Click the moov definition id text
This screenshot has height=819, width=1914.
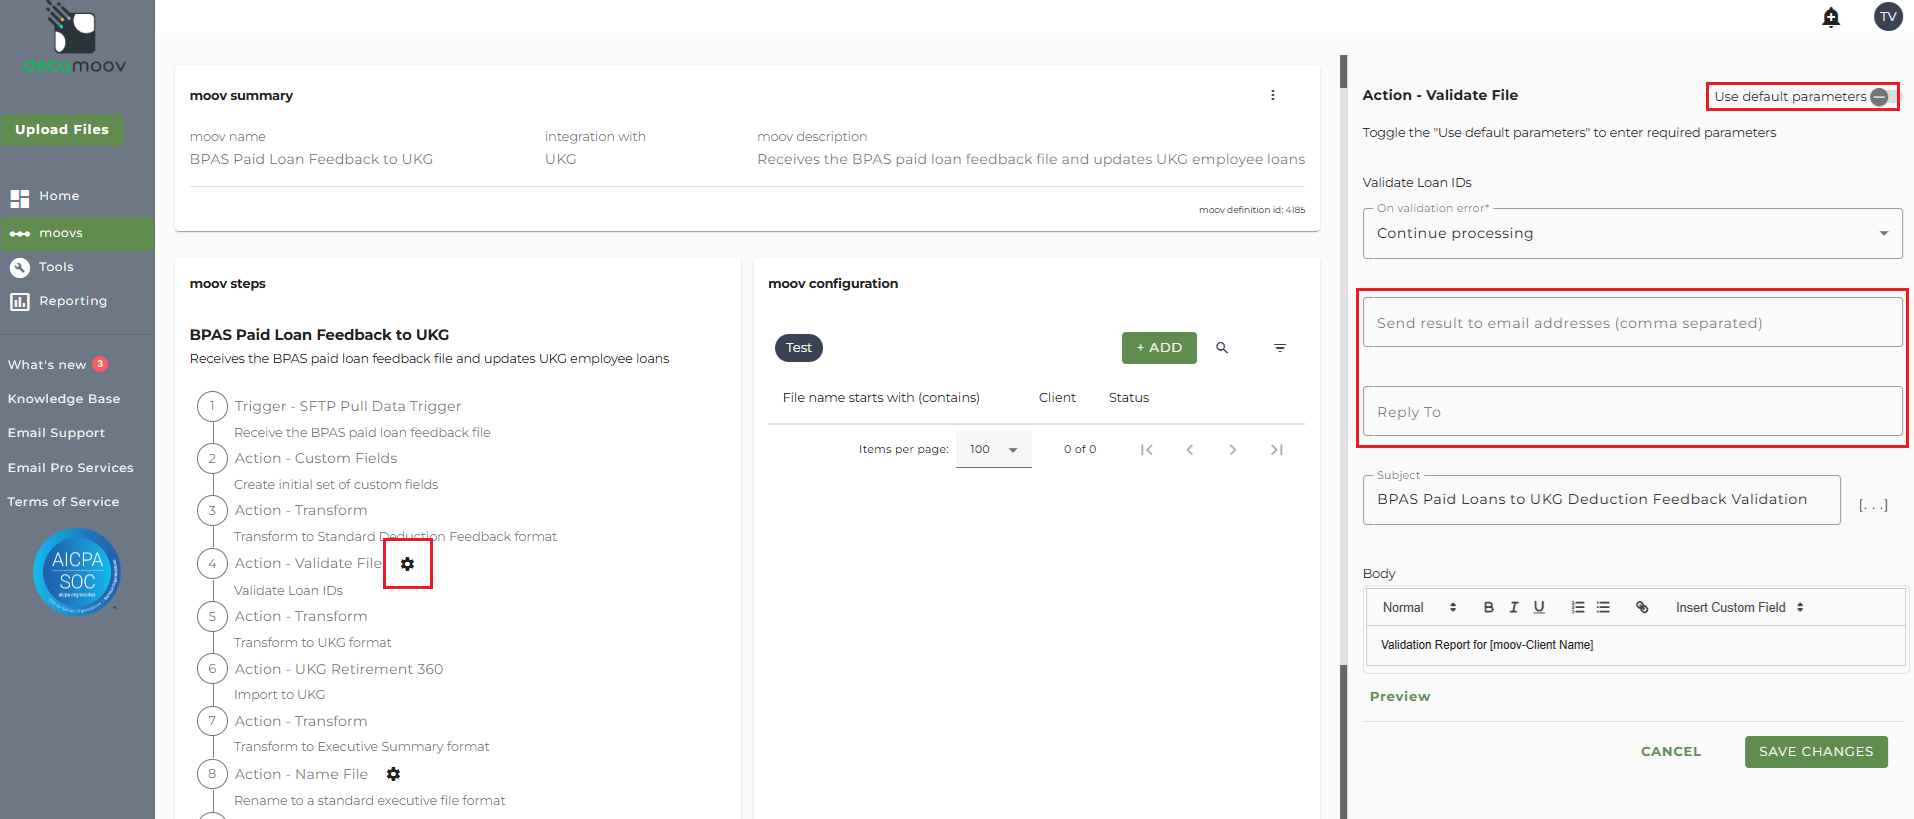(x=1252, y=210)
